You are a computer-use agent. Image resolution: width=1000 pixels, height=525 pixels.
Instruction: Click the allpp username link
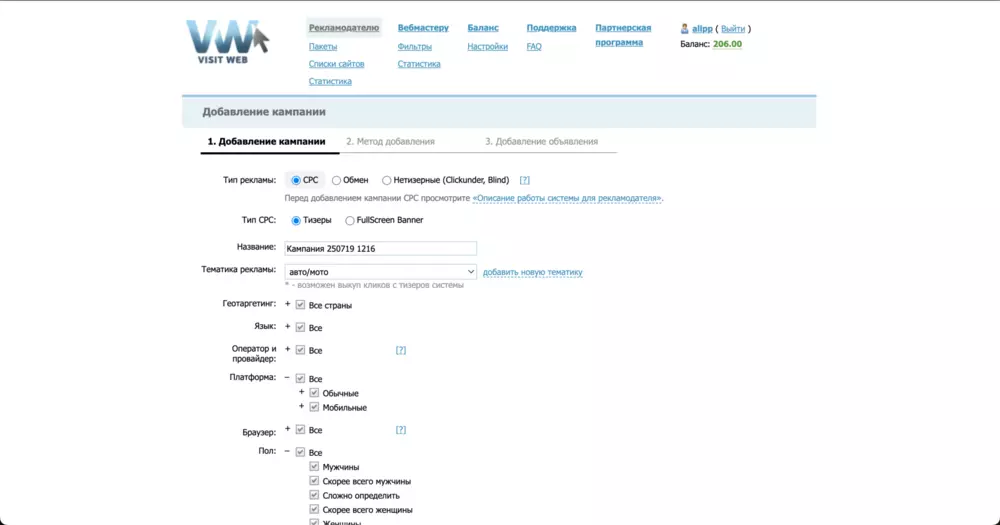(702, 29)
